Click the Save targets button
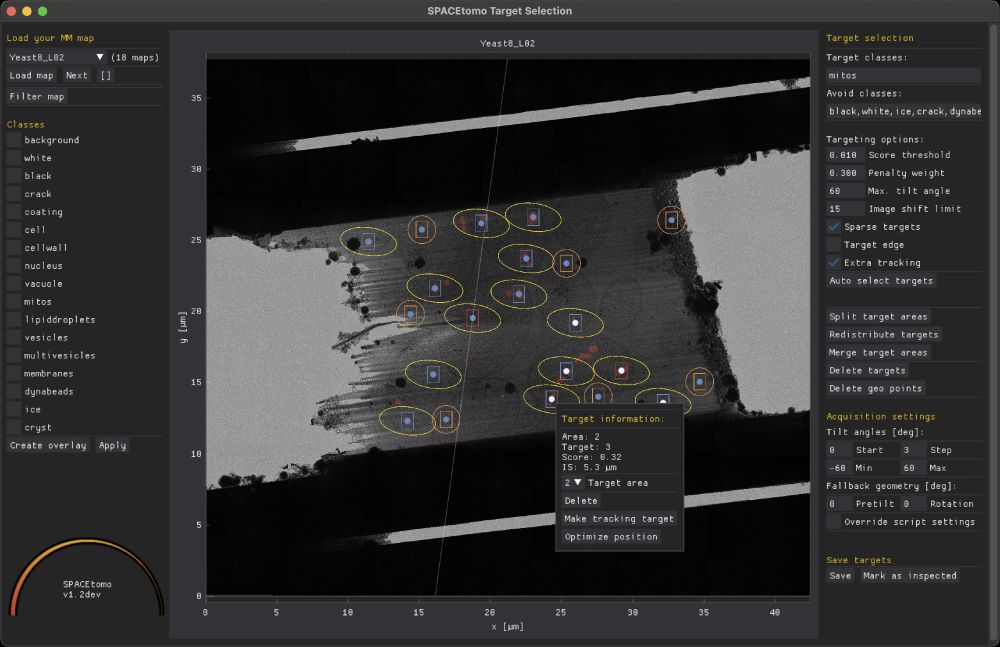The height and width of the screenshot is (647, 1000). (x=840, y=576)
